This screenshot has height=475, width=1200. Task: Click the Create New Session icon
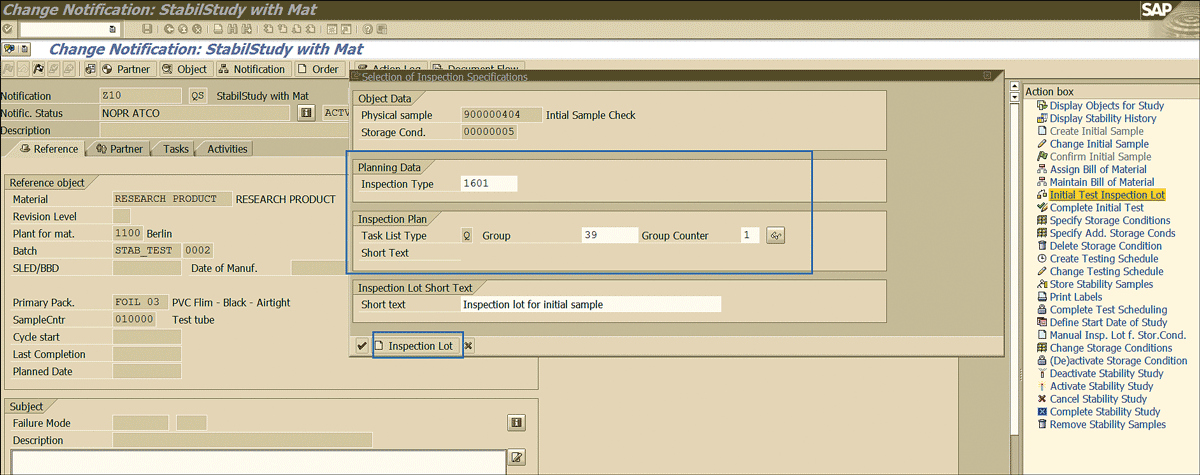click(331, 29)
